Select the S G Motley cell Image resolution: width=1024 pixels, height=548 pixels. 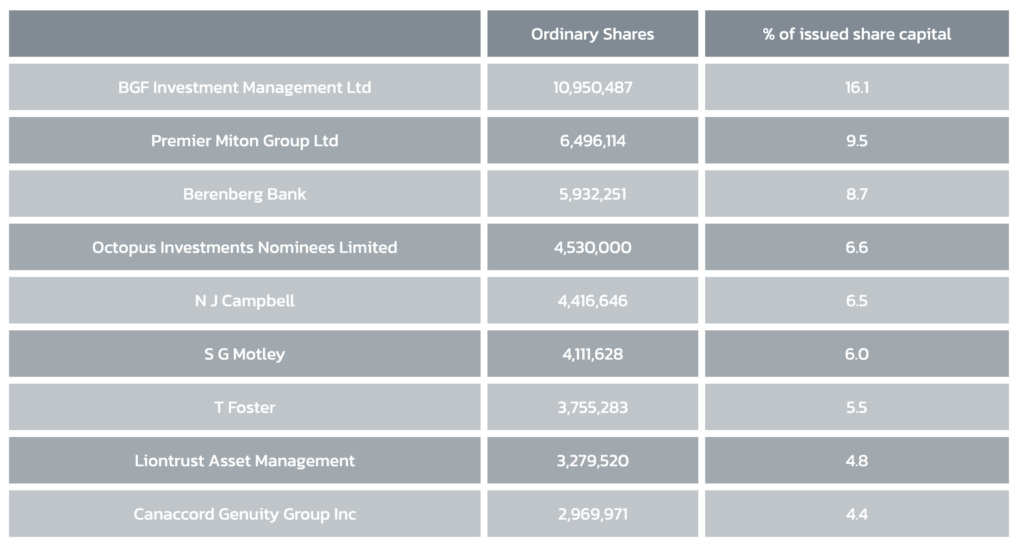[x=244, y=354]
